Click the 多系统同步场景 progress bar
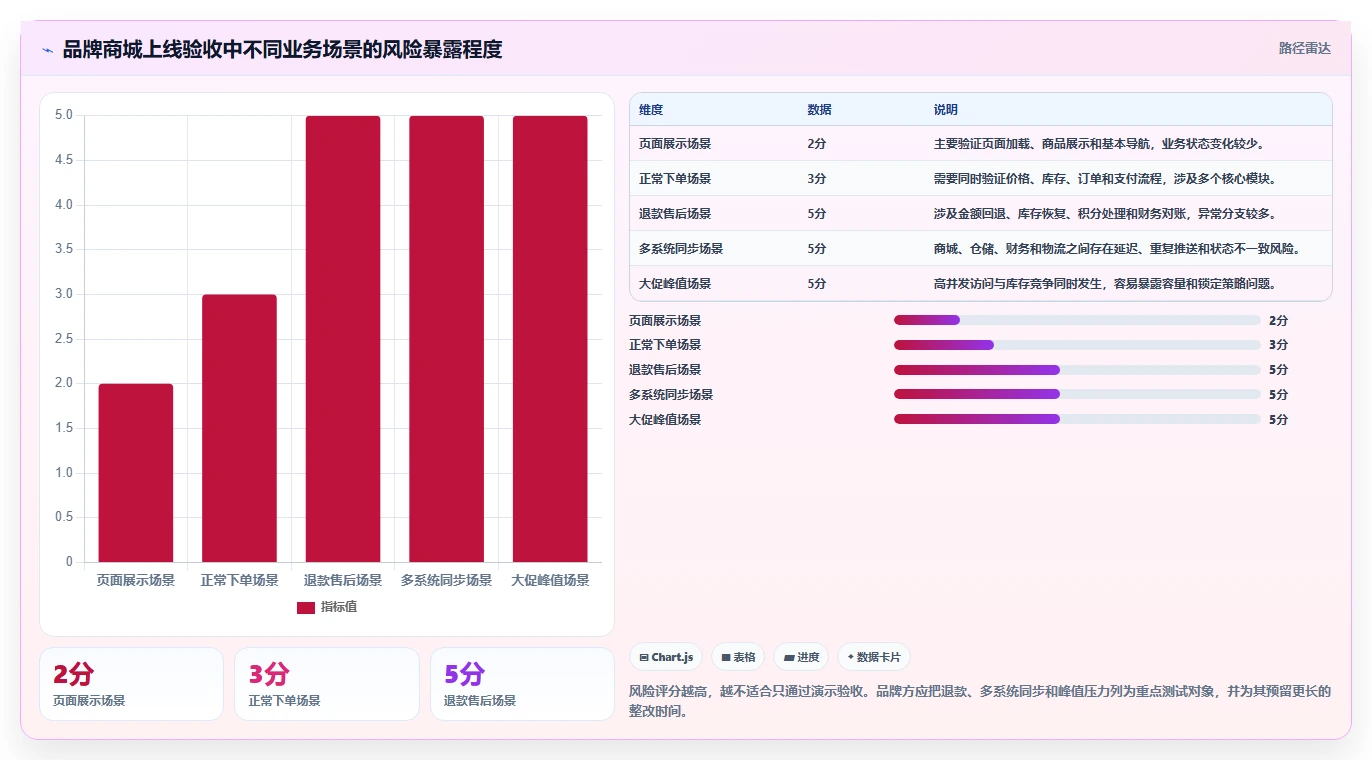 point(1077,395)
